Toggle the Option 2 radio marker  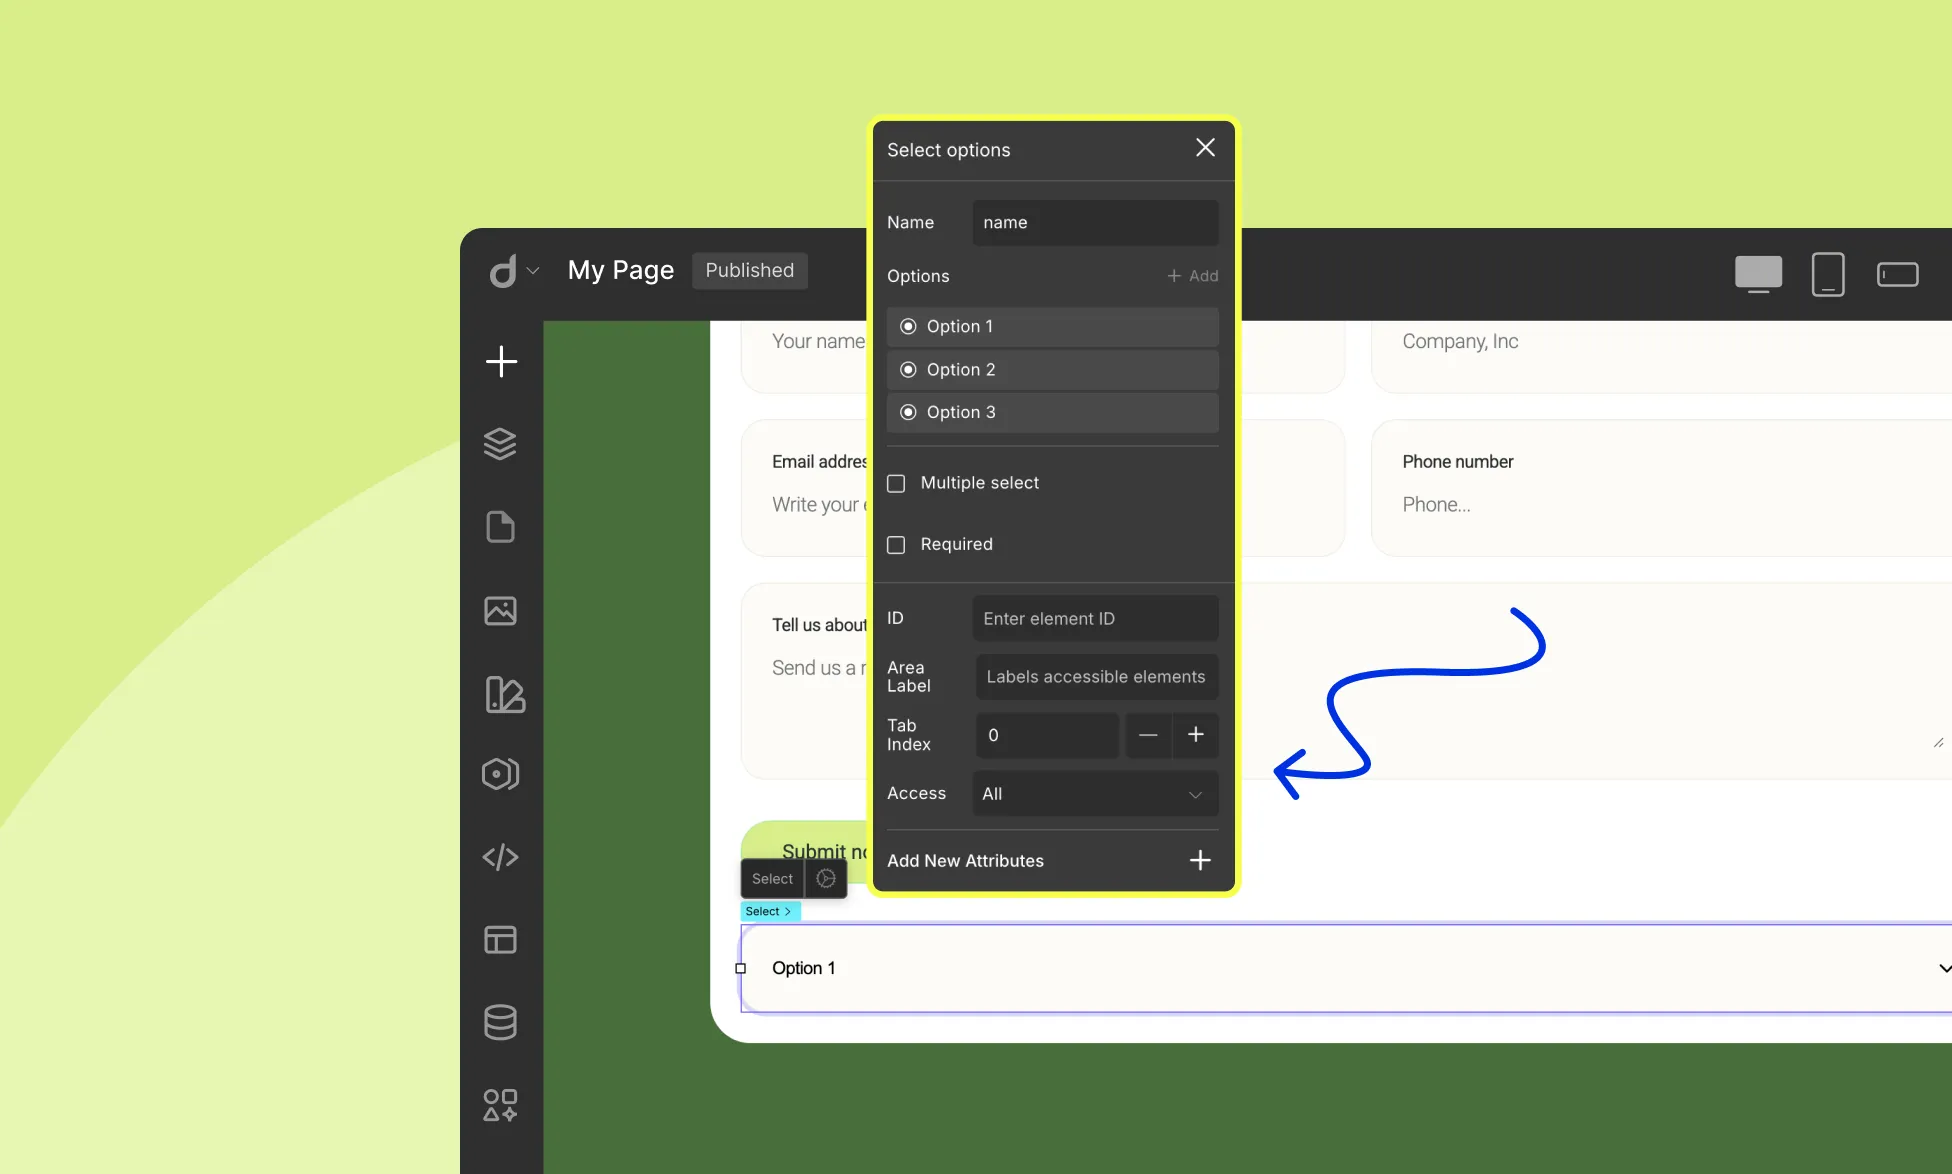pyautogui.click(x=908, y=369)
